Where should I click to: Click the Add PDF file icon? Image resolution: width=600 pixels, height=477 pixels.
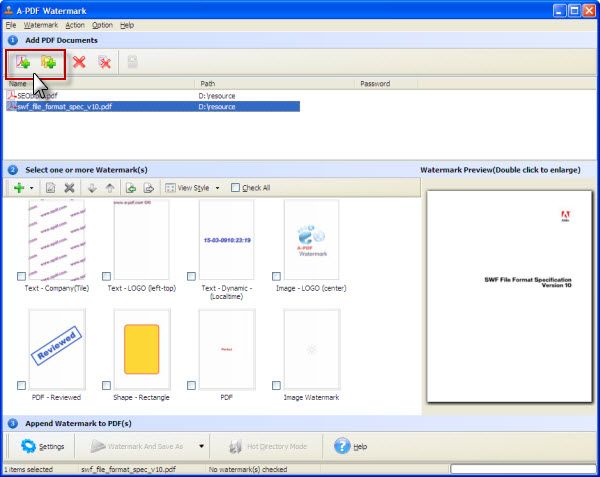(x=23, y=62)
